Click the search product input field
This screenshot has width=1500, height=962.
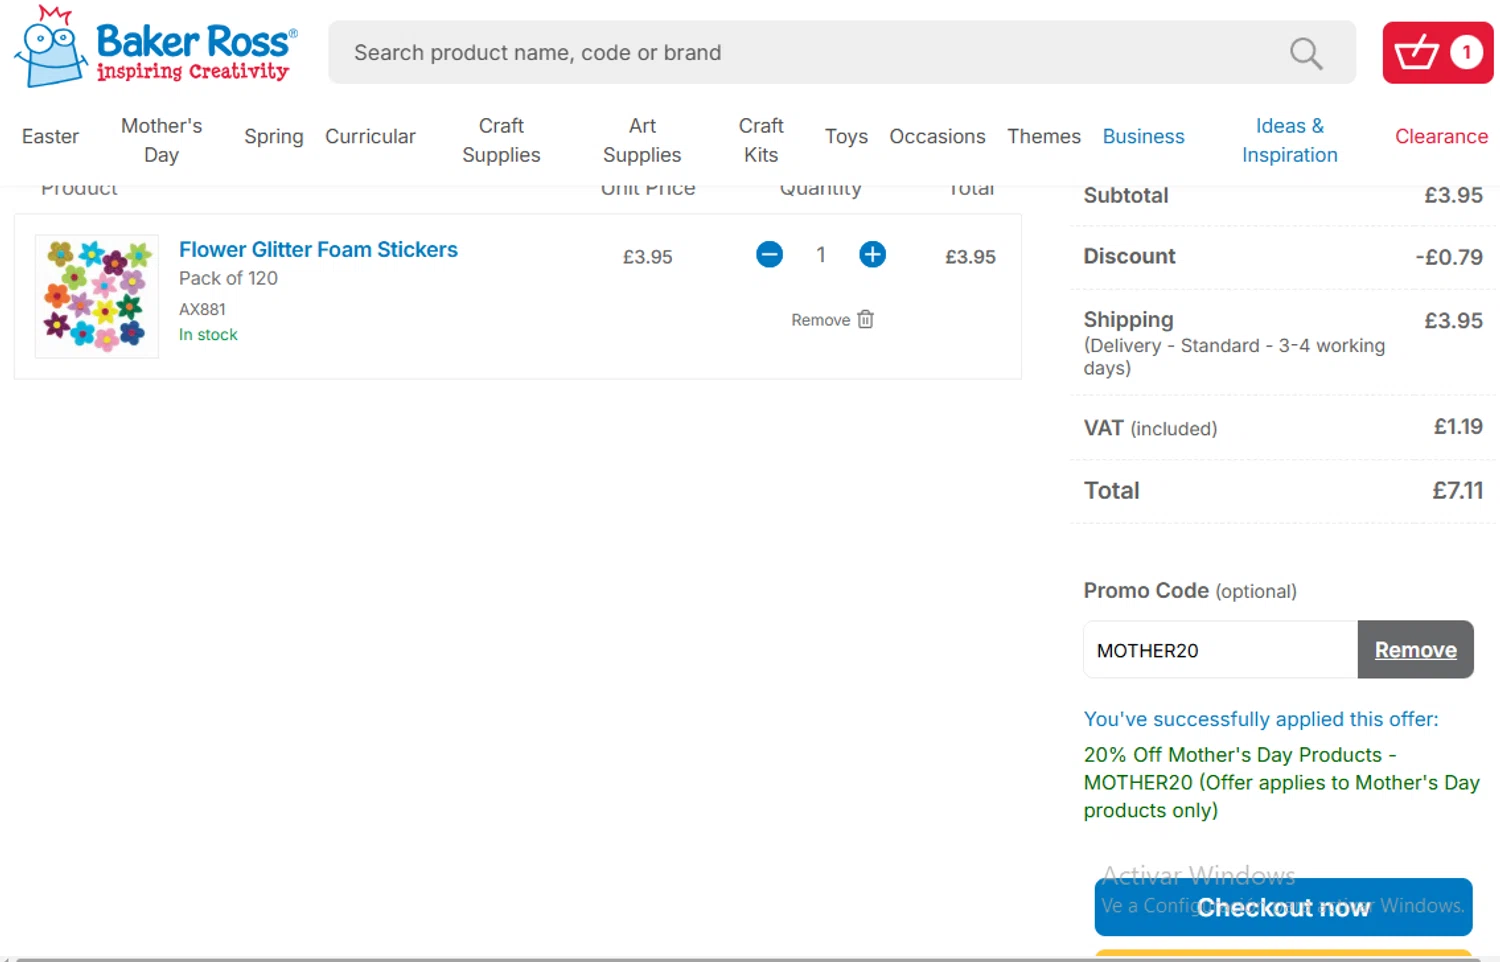click(800, 53)
